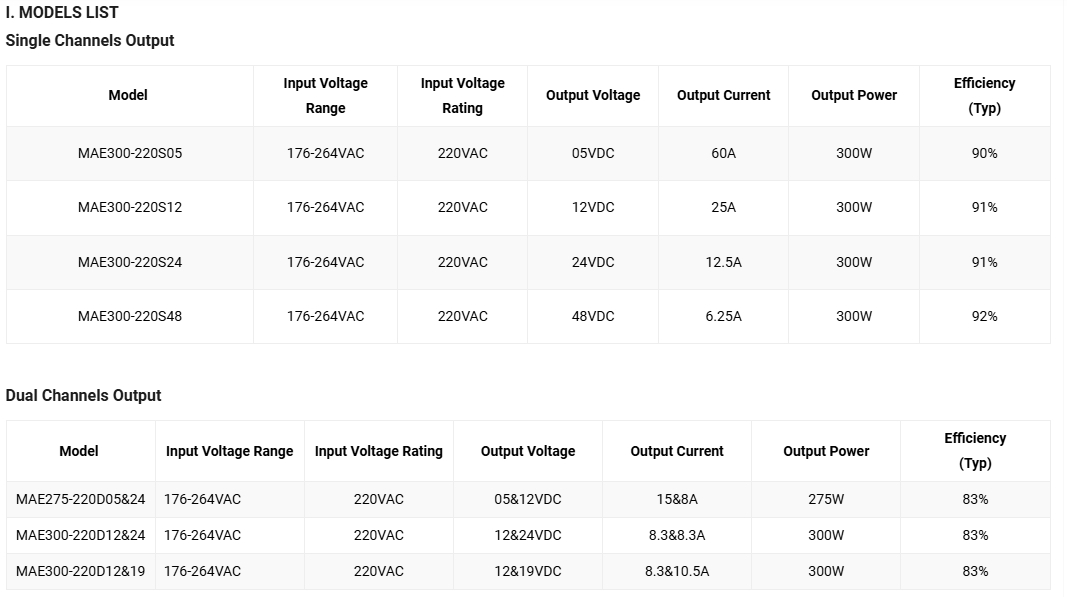Viewport: 1067px width, 597px height.
Task: Click the MAE300-220D12&19 model cell
Action: (x=80, y=571)
